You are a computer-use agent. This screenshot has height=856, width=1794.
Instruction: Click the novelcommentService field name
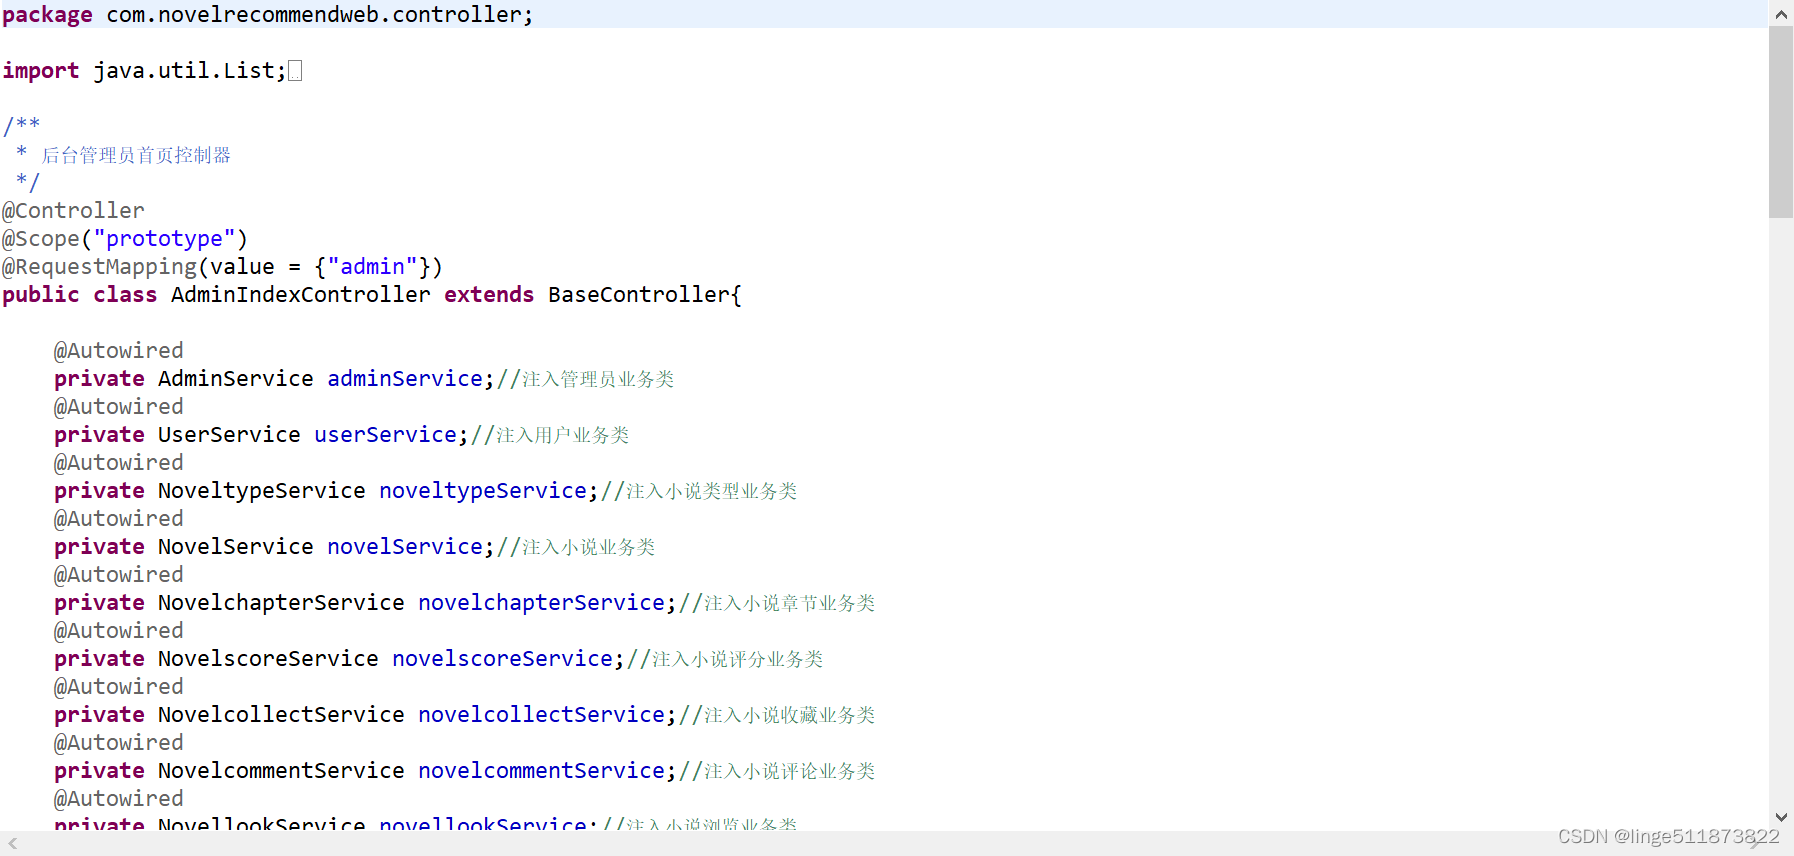point(542,771)
